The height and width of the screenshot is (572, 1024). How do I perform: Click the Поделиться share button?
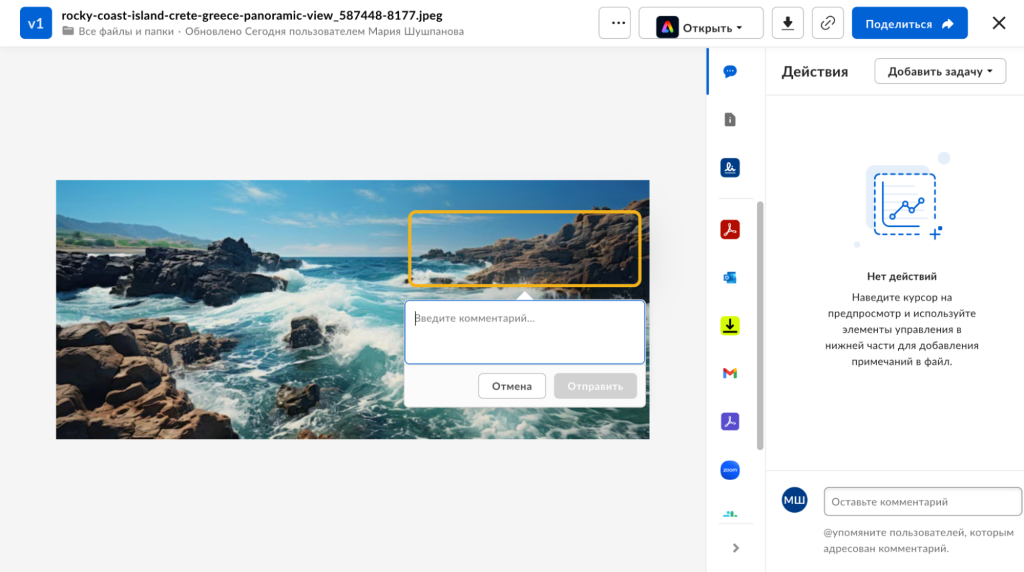909,23
